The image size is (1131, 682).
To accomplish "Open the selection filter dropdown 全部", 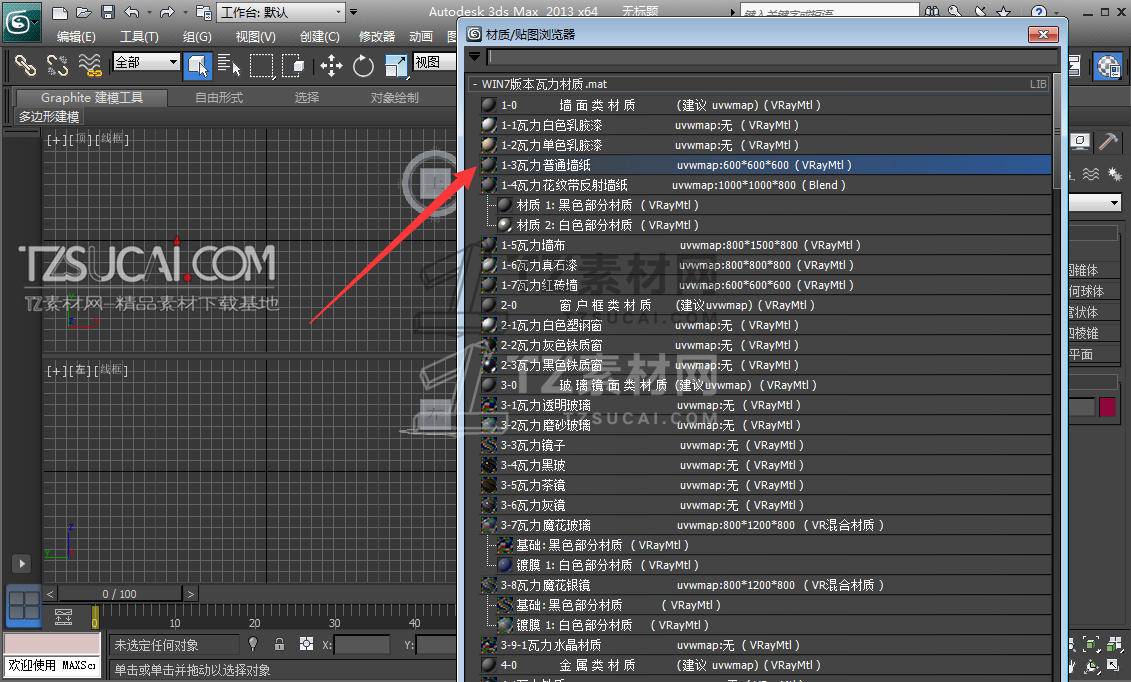I will [146, 62].
